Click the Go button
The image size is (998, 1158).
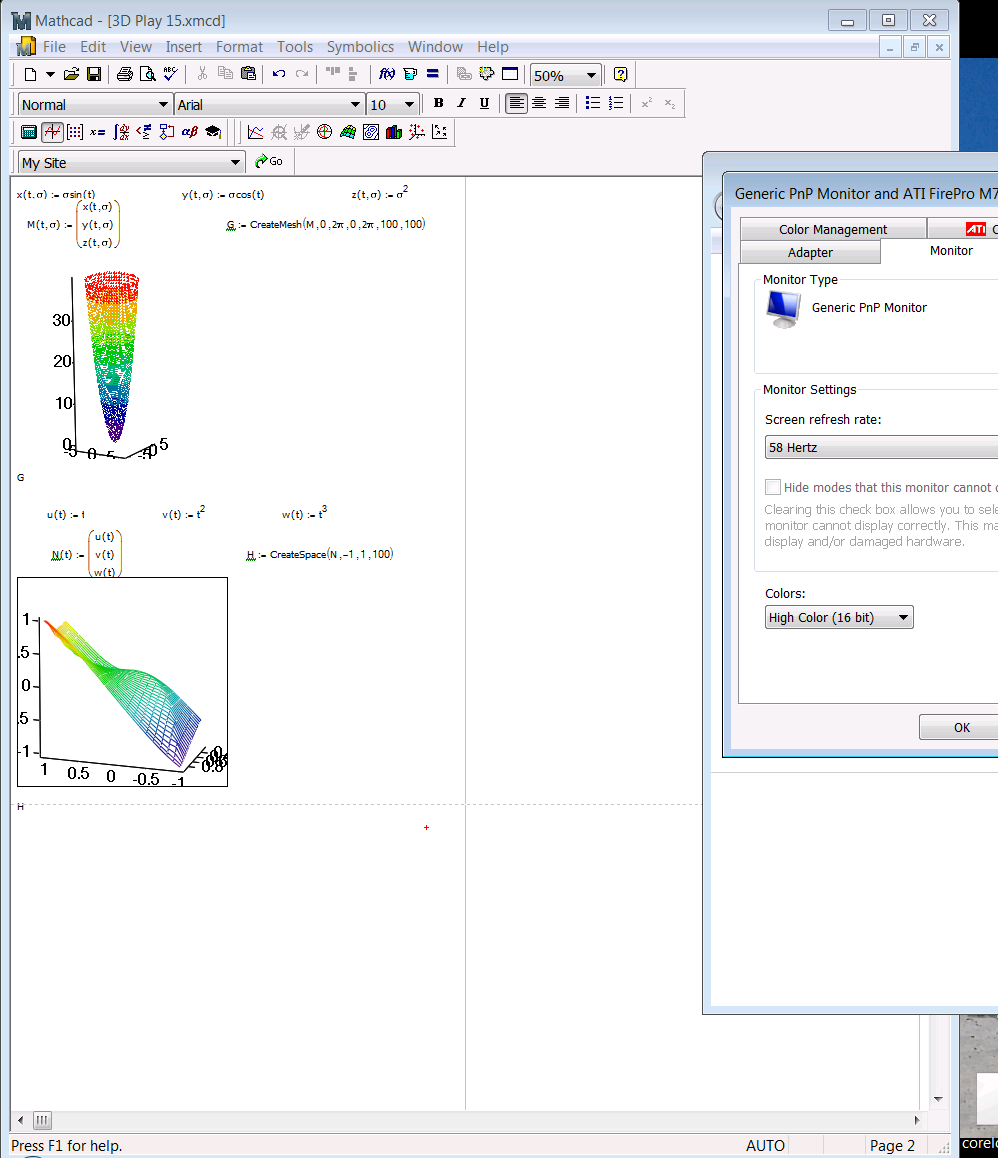[269, 161]
